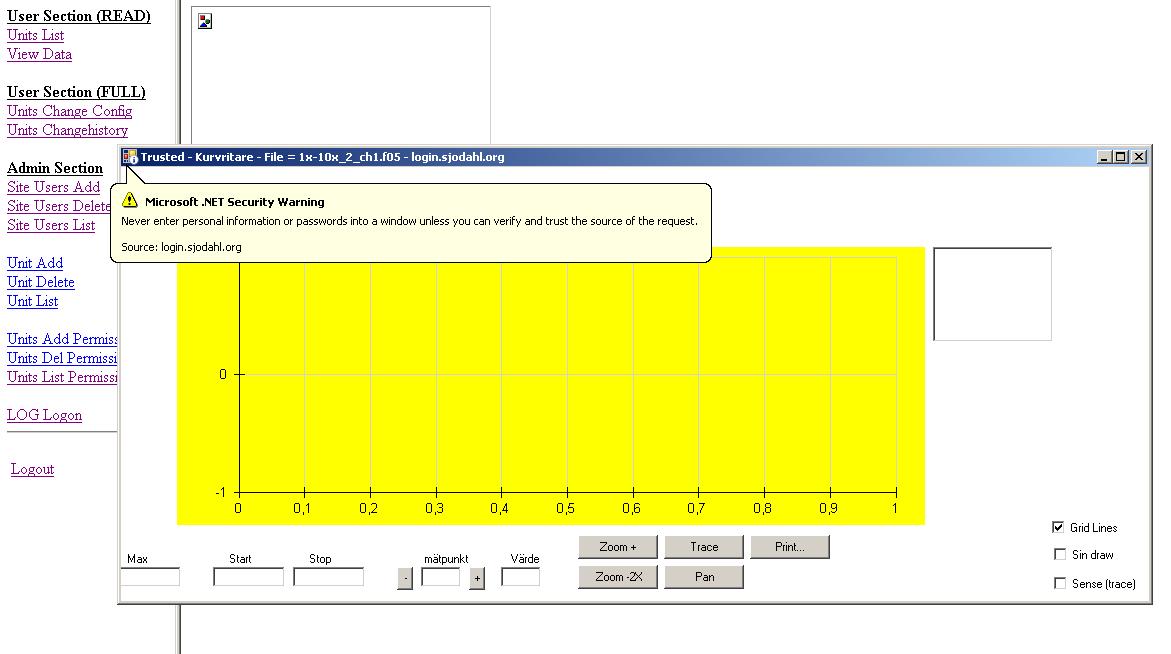Open the Print... dialog button

pos(789,547)
